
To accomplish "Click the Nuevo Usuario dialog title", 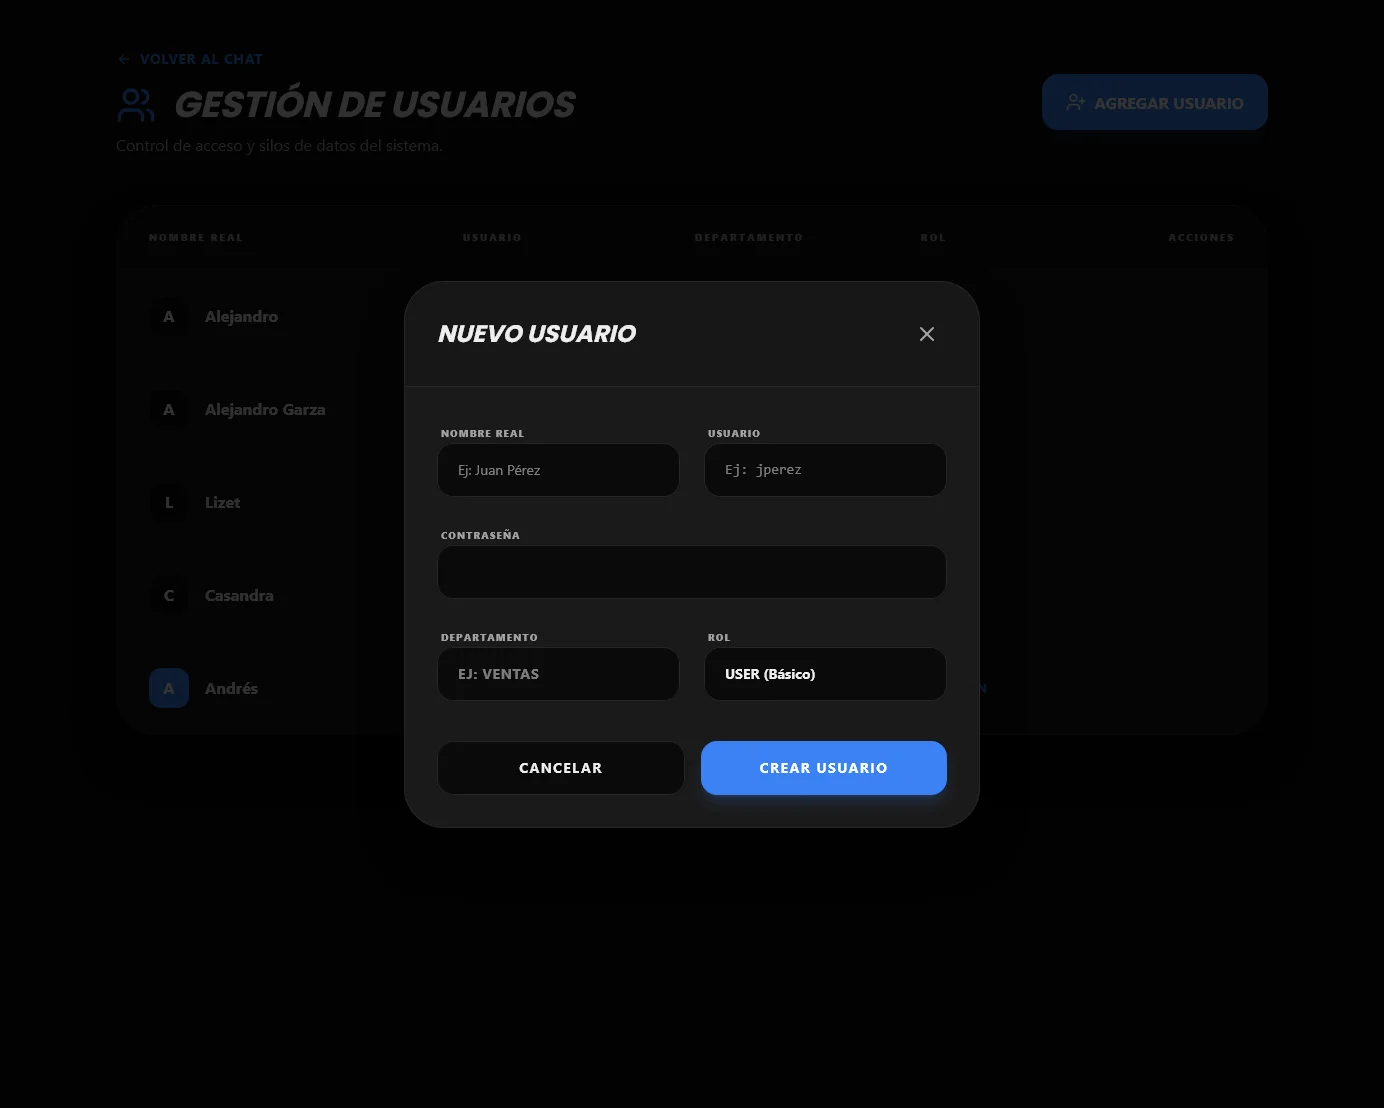I will 537,334.
